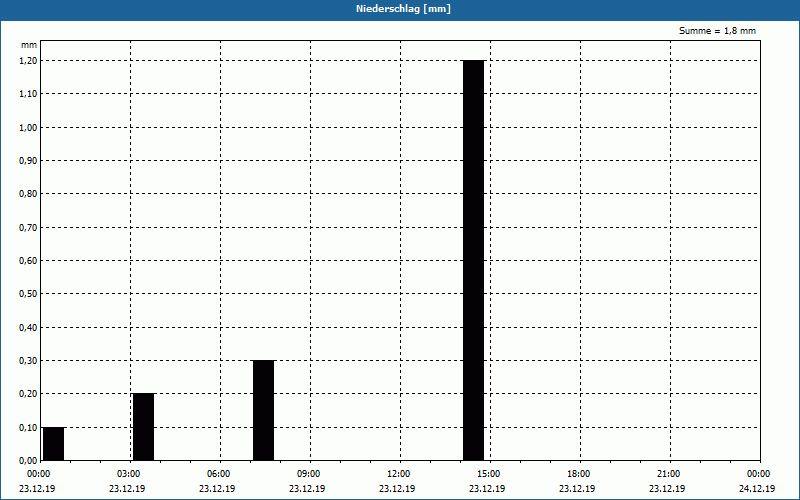
Task: Click the 03:00 time axis label
Action: [x=128, y=474]
